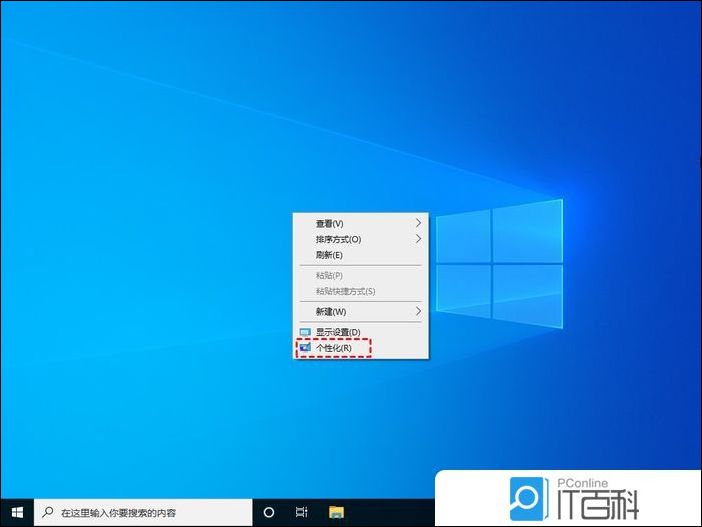
Task: Click the 显示设置 monitor icon
Action: click(305, 332)
